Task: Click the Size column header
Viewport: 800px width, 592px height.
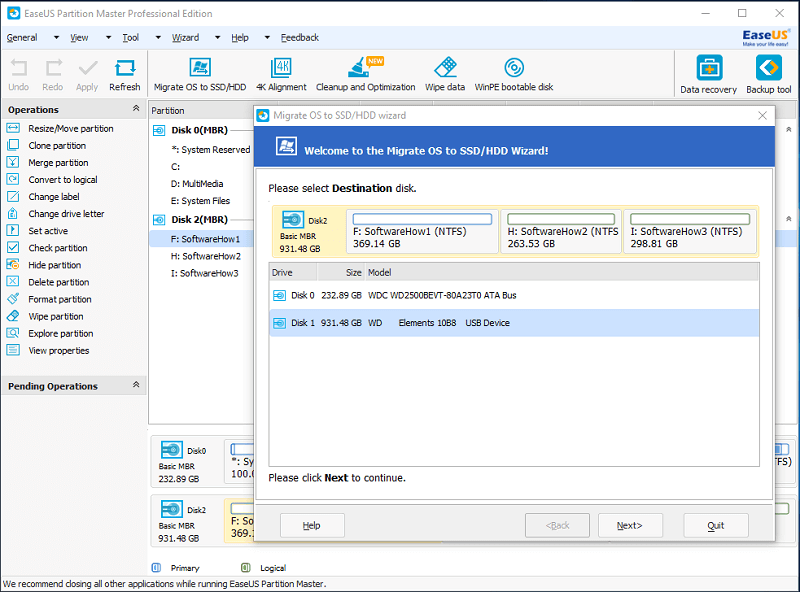Action: click(x=340, y=273)
